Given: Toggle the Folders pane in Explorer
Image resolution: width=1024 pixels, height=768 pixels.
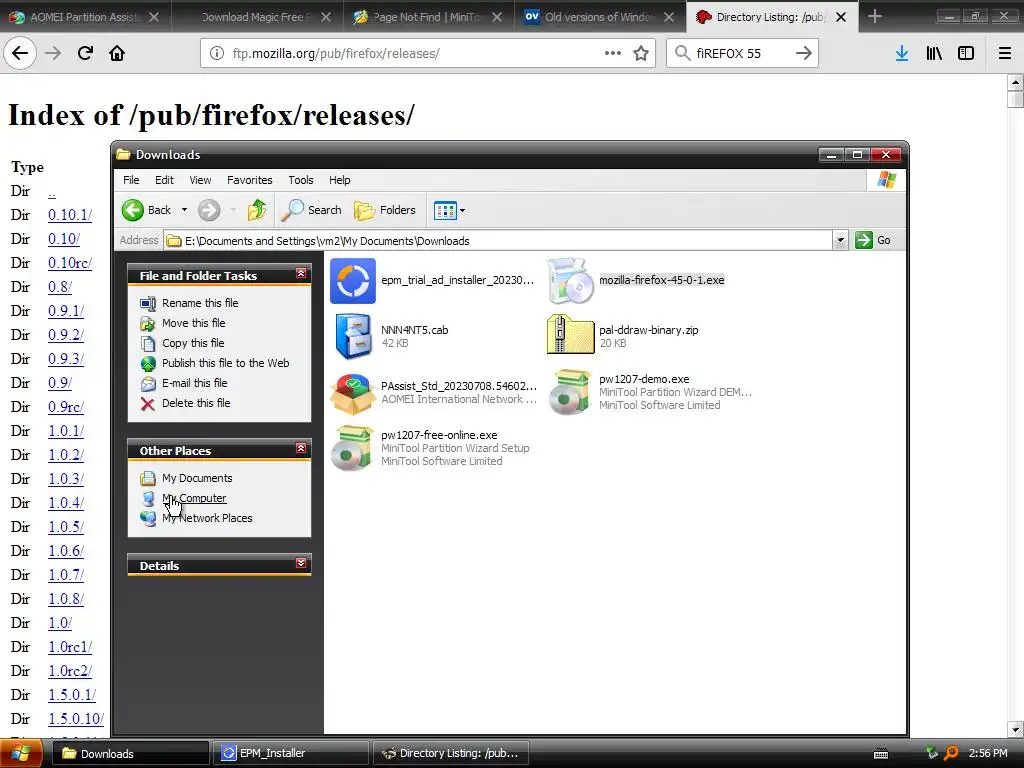Looking at the screenshot, I should pos(385,210).
